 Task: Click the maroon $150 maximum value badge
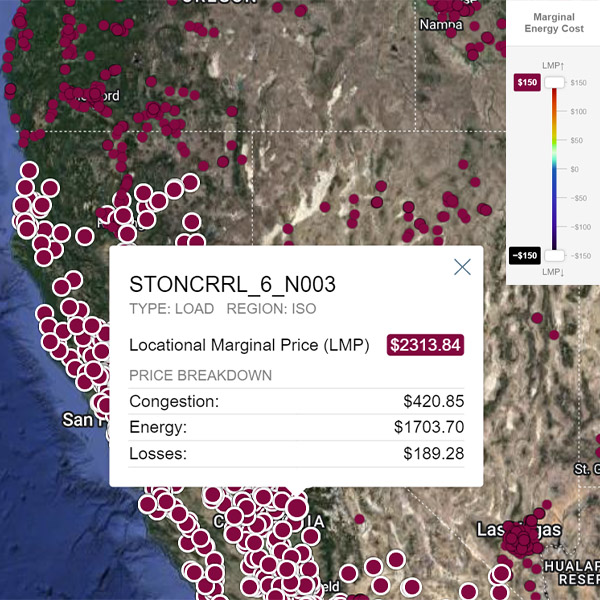[526, 82]
